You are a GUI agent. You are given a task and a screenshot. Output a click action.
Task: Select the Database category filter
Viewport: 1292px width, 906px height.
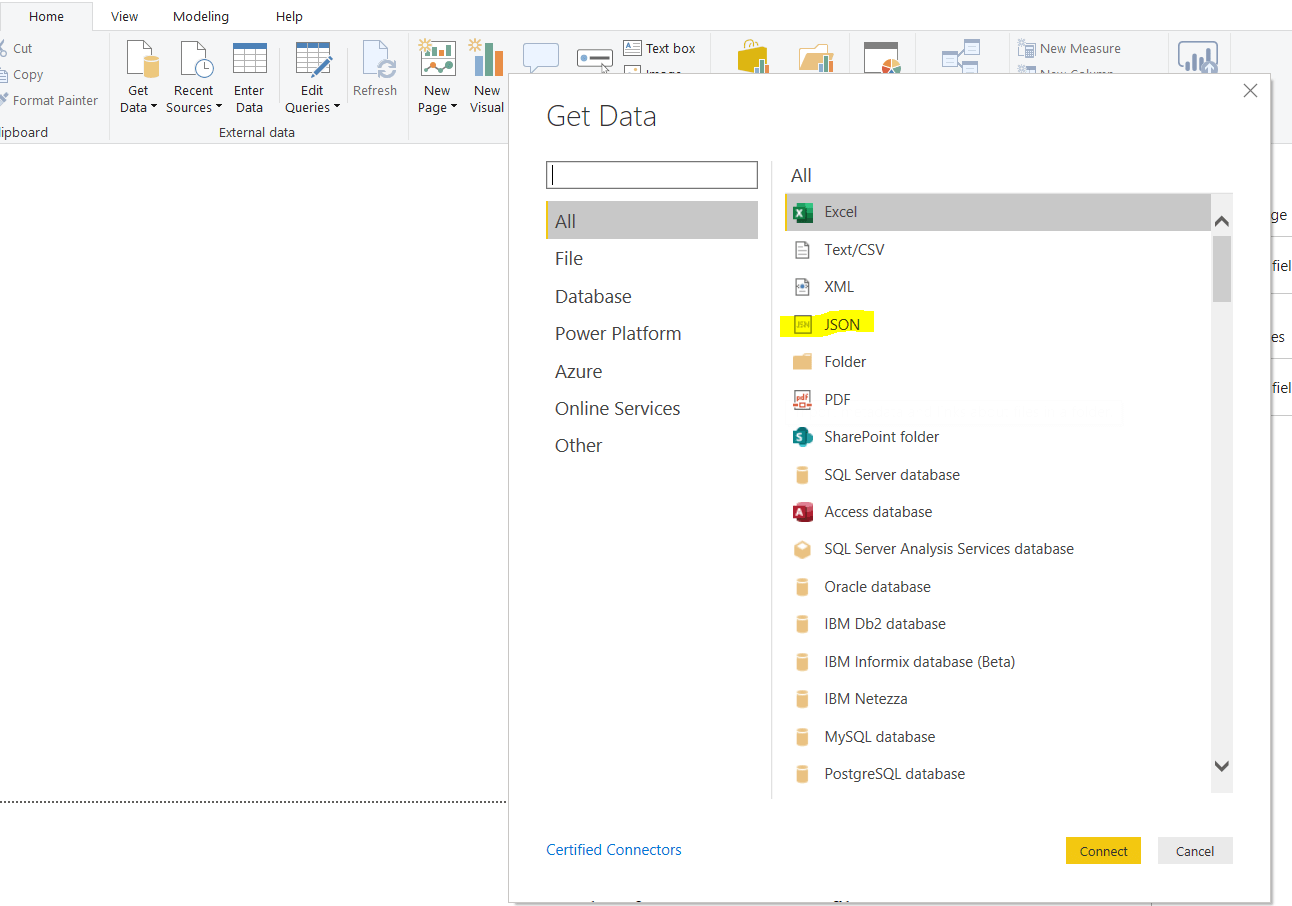(x=592, y=296)
